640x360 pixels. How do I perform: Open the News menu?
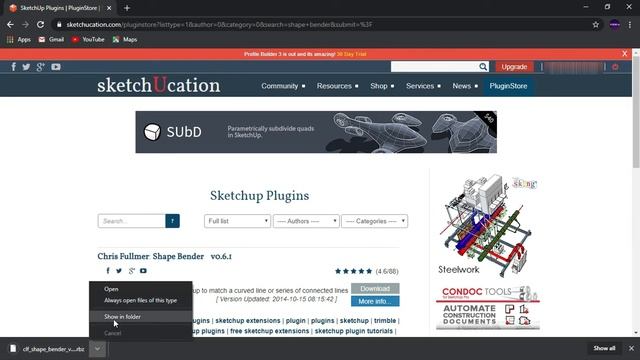(x=465, y=86)
